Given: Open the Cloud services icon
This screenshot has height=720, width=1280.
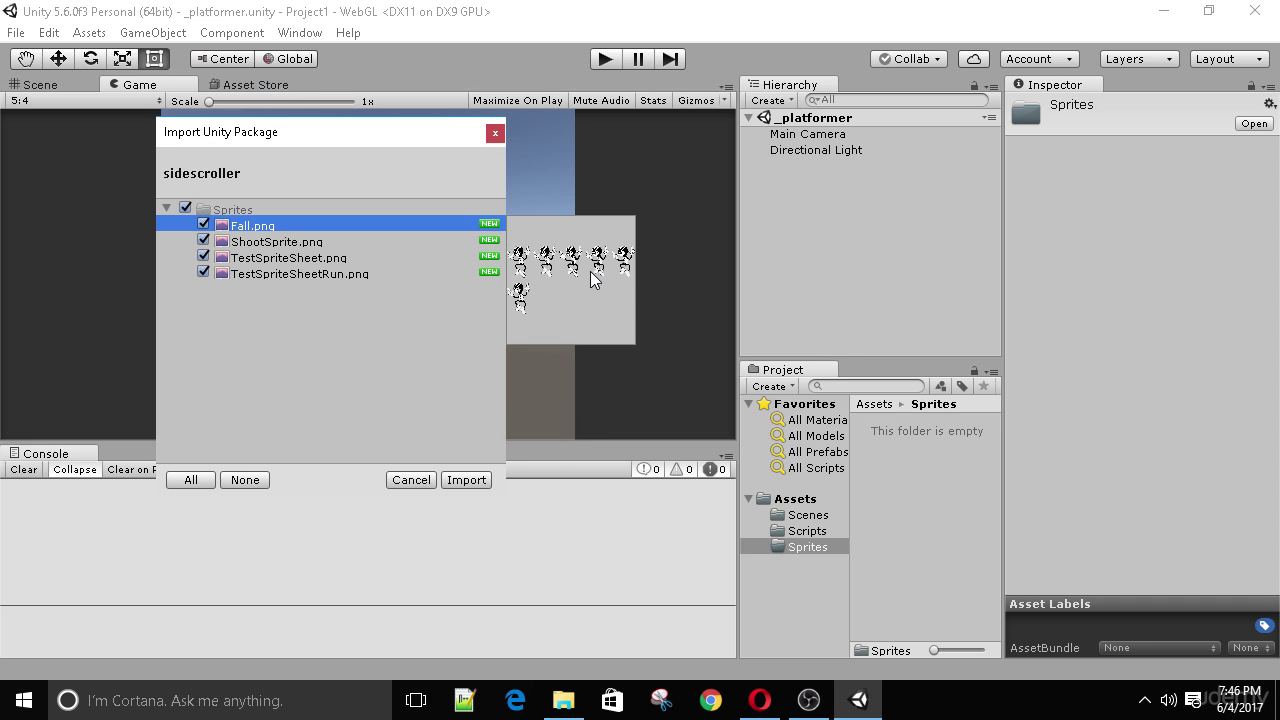Looking at the screenshot, I should (974, 59).
